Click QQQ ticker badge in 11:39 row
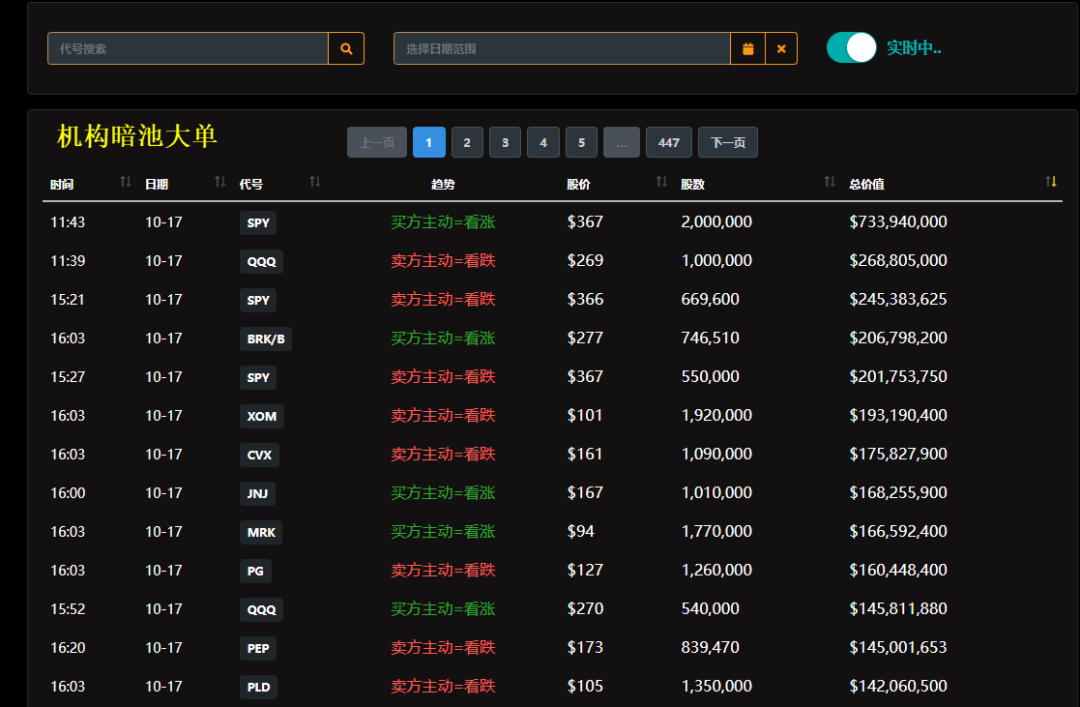 [x=262, y=261]
